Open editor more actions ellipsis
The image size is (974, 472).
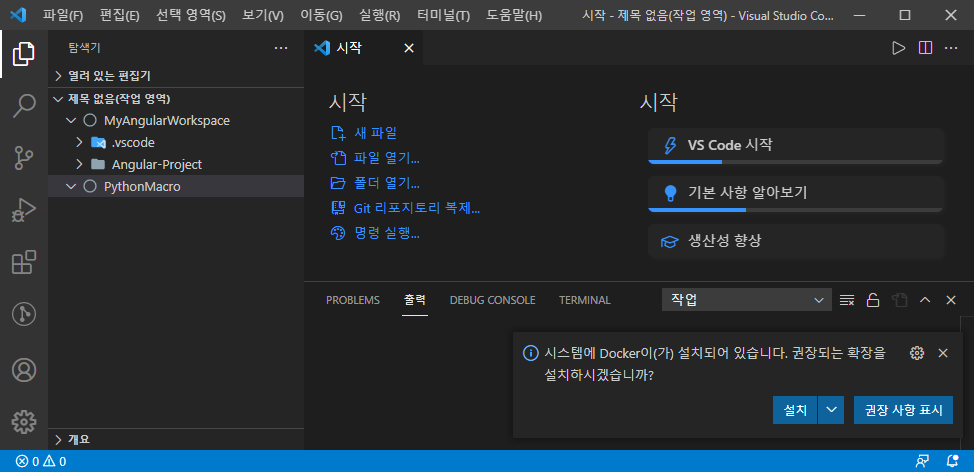[951, 48]
